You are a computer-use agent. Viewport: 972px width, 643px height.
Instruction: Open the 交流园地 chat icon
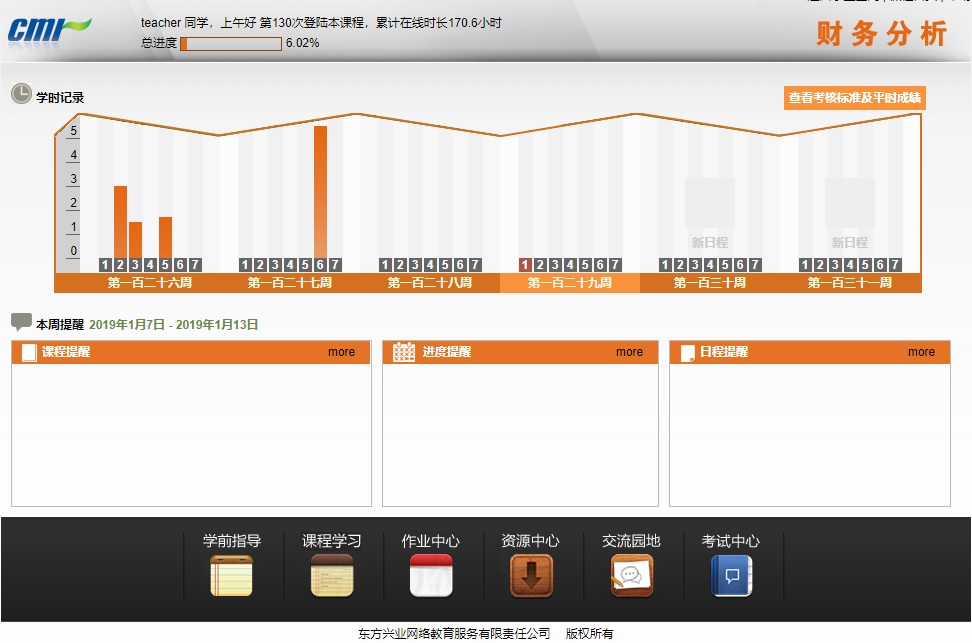coord(632,576)
